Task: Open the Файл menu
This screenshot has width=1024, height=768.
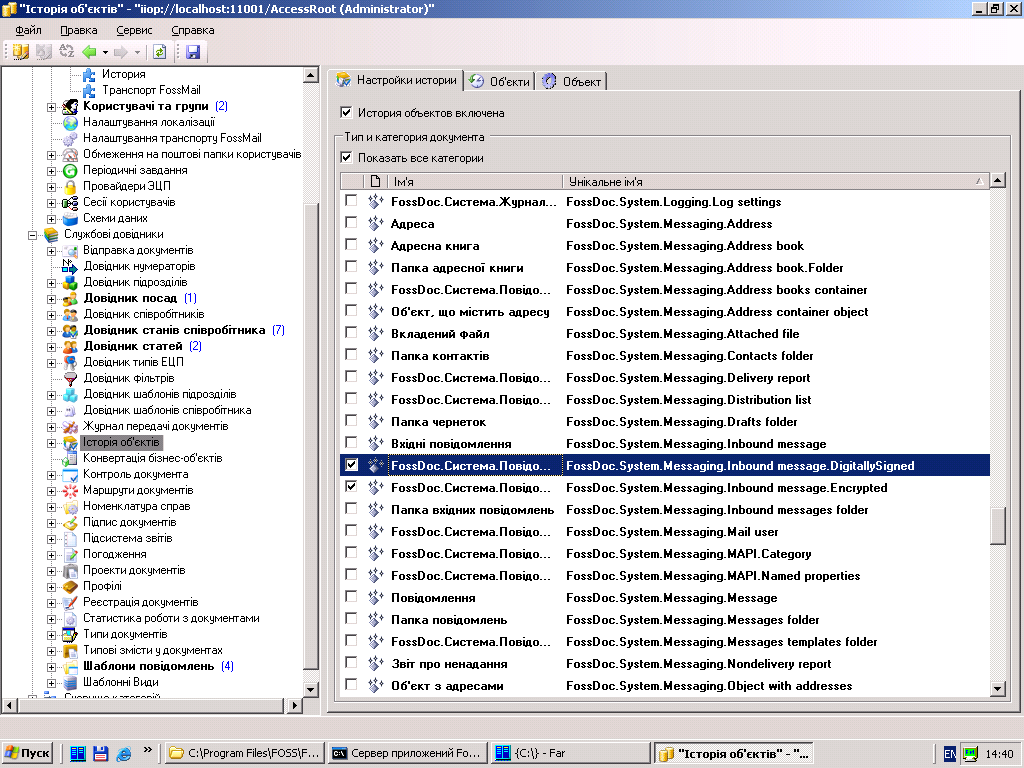Action: [x=28, y=30]
